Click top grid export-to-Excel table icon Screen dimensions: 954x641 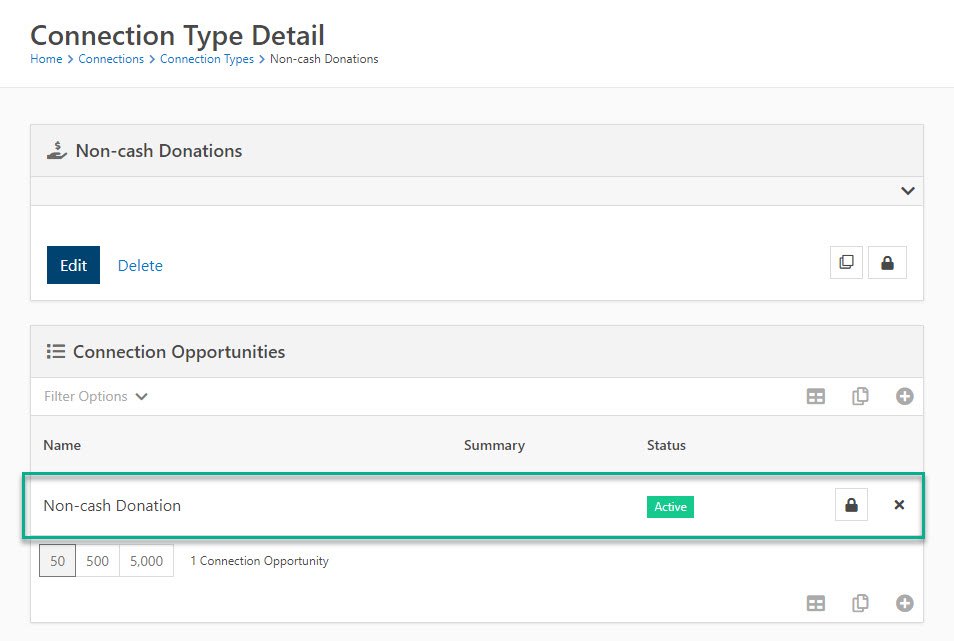tap(815, 397)
